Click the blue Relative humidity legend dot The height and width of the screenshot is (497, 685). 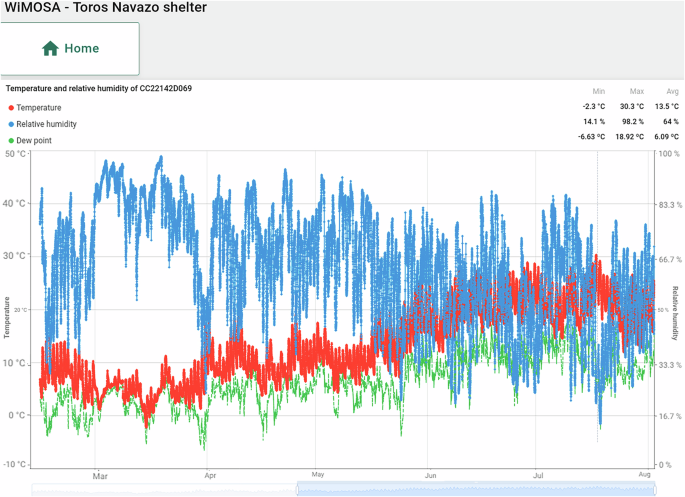point(11,124)
